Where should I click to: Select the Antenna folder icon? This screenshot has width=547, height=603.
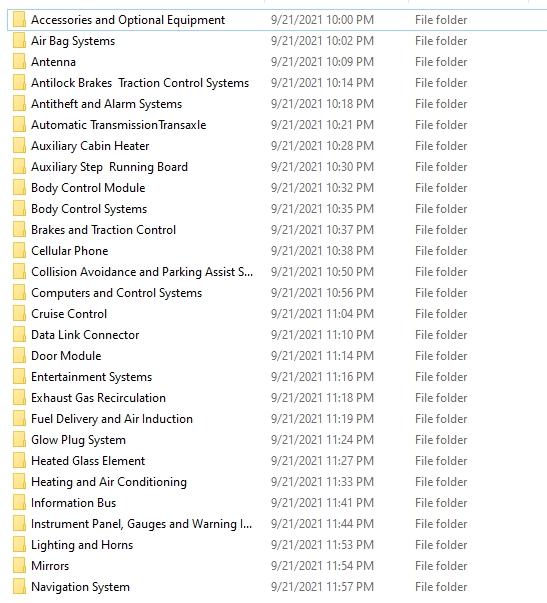click(19, 62)
